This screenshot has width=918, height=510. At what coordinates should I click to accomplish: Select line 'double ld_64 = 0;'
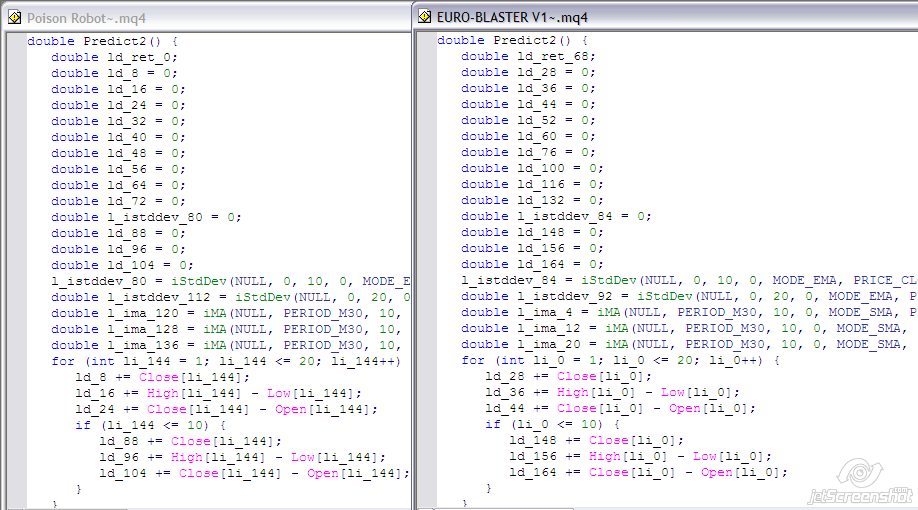118,185
